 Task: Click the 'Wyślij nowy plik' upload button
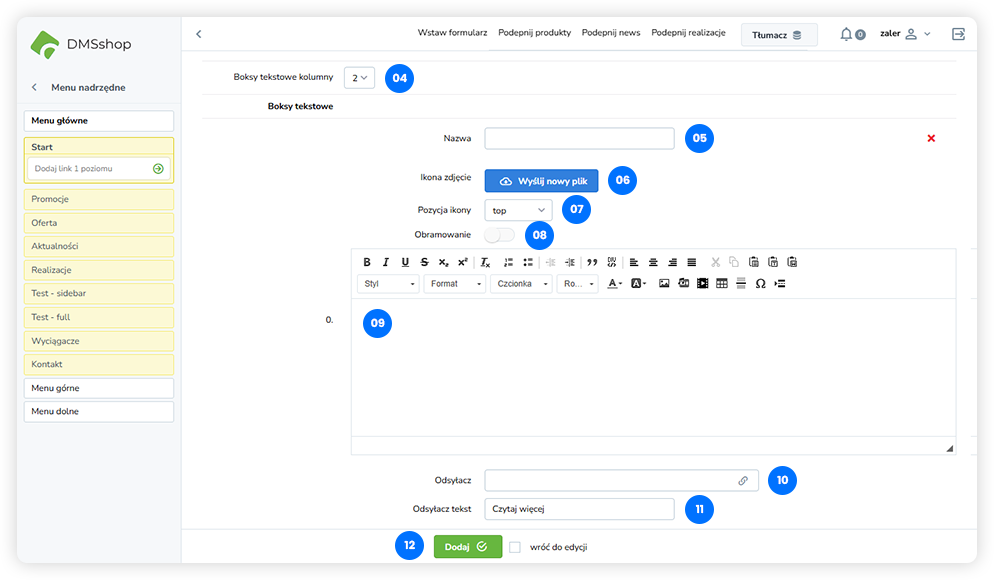(x=541, y=181)
